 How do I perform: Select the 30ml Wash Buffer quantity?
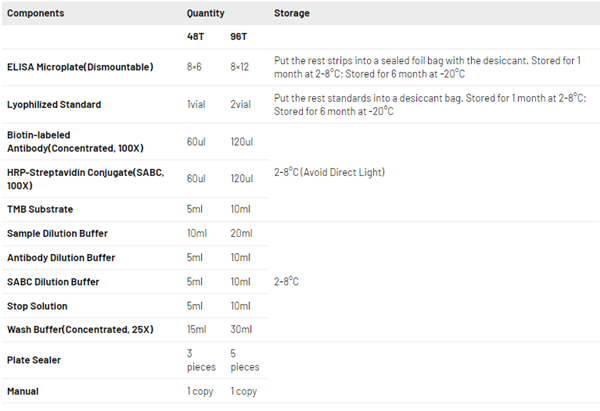pyautogui.click(x=241, y=330)
